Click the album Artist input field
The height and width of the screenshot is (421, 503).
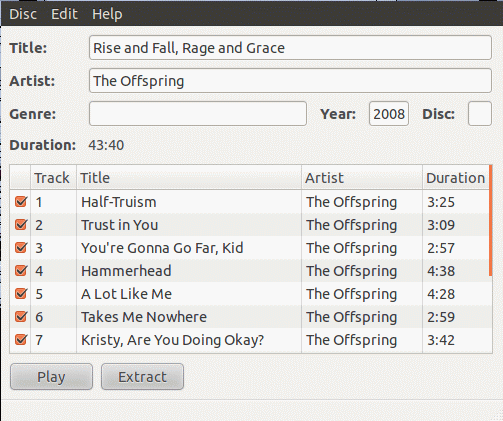(x=290, y=81)
